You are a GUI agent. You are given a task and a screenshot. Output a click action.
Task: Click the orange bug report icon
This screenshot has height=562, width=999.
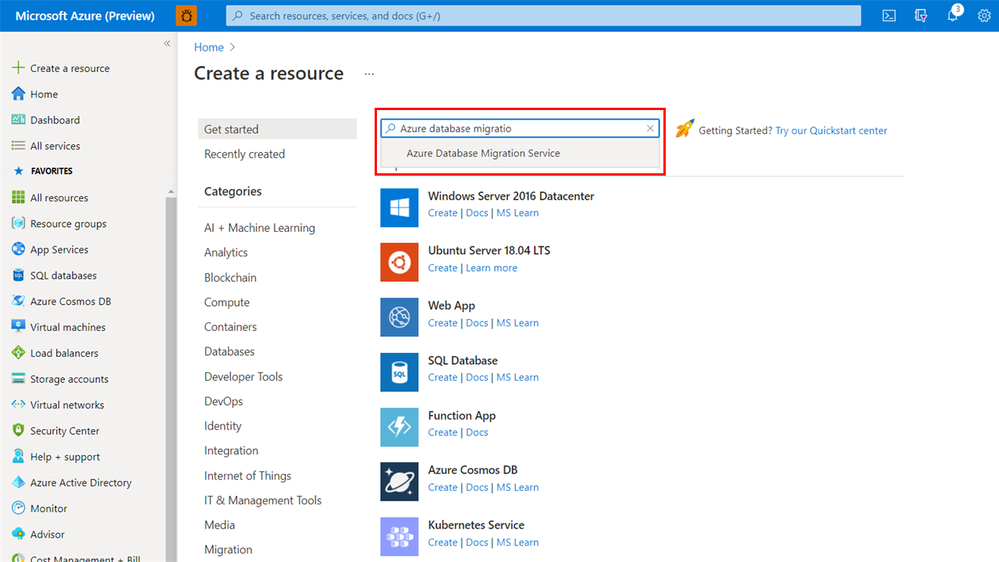click(186, 16)
